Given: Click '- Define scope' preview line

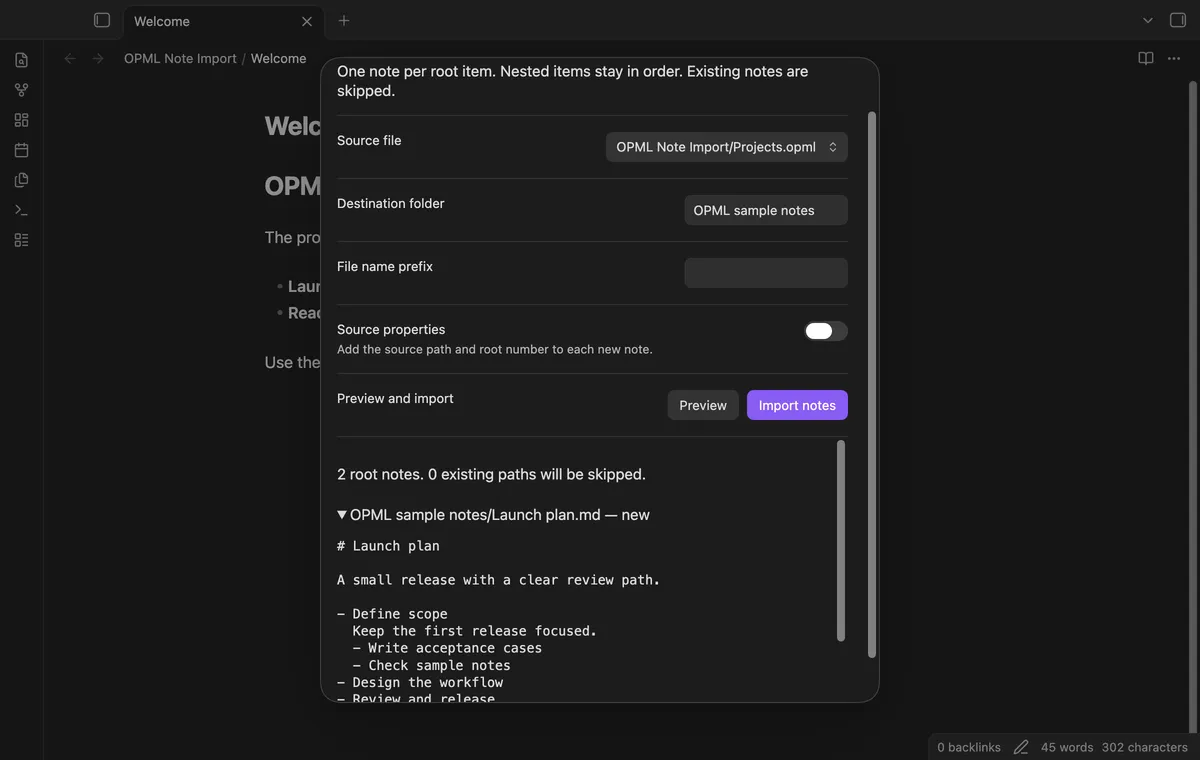Looking at the screenshot, I should coord(392,614).
